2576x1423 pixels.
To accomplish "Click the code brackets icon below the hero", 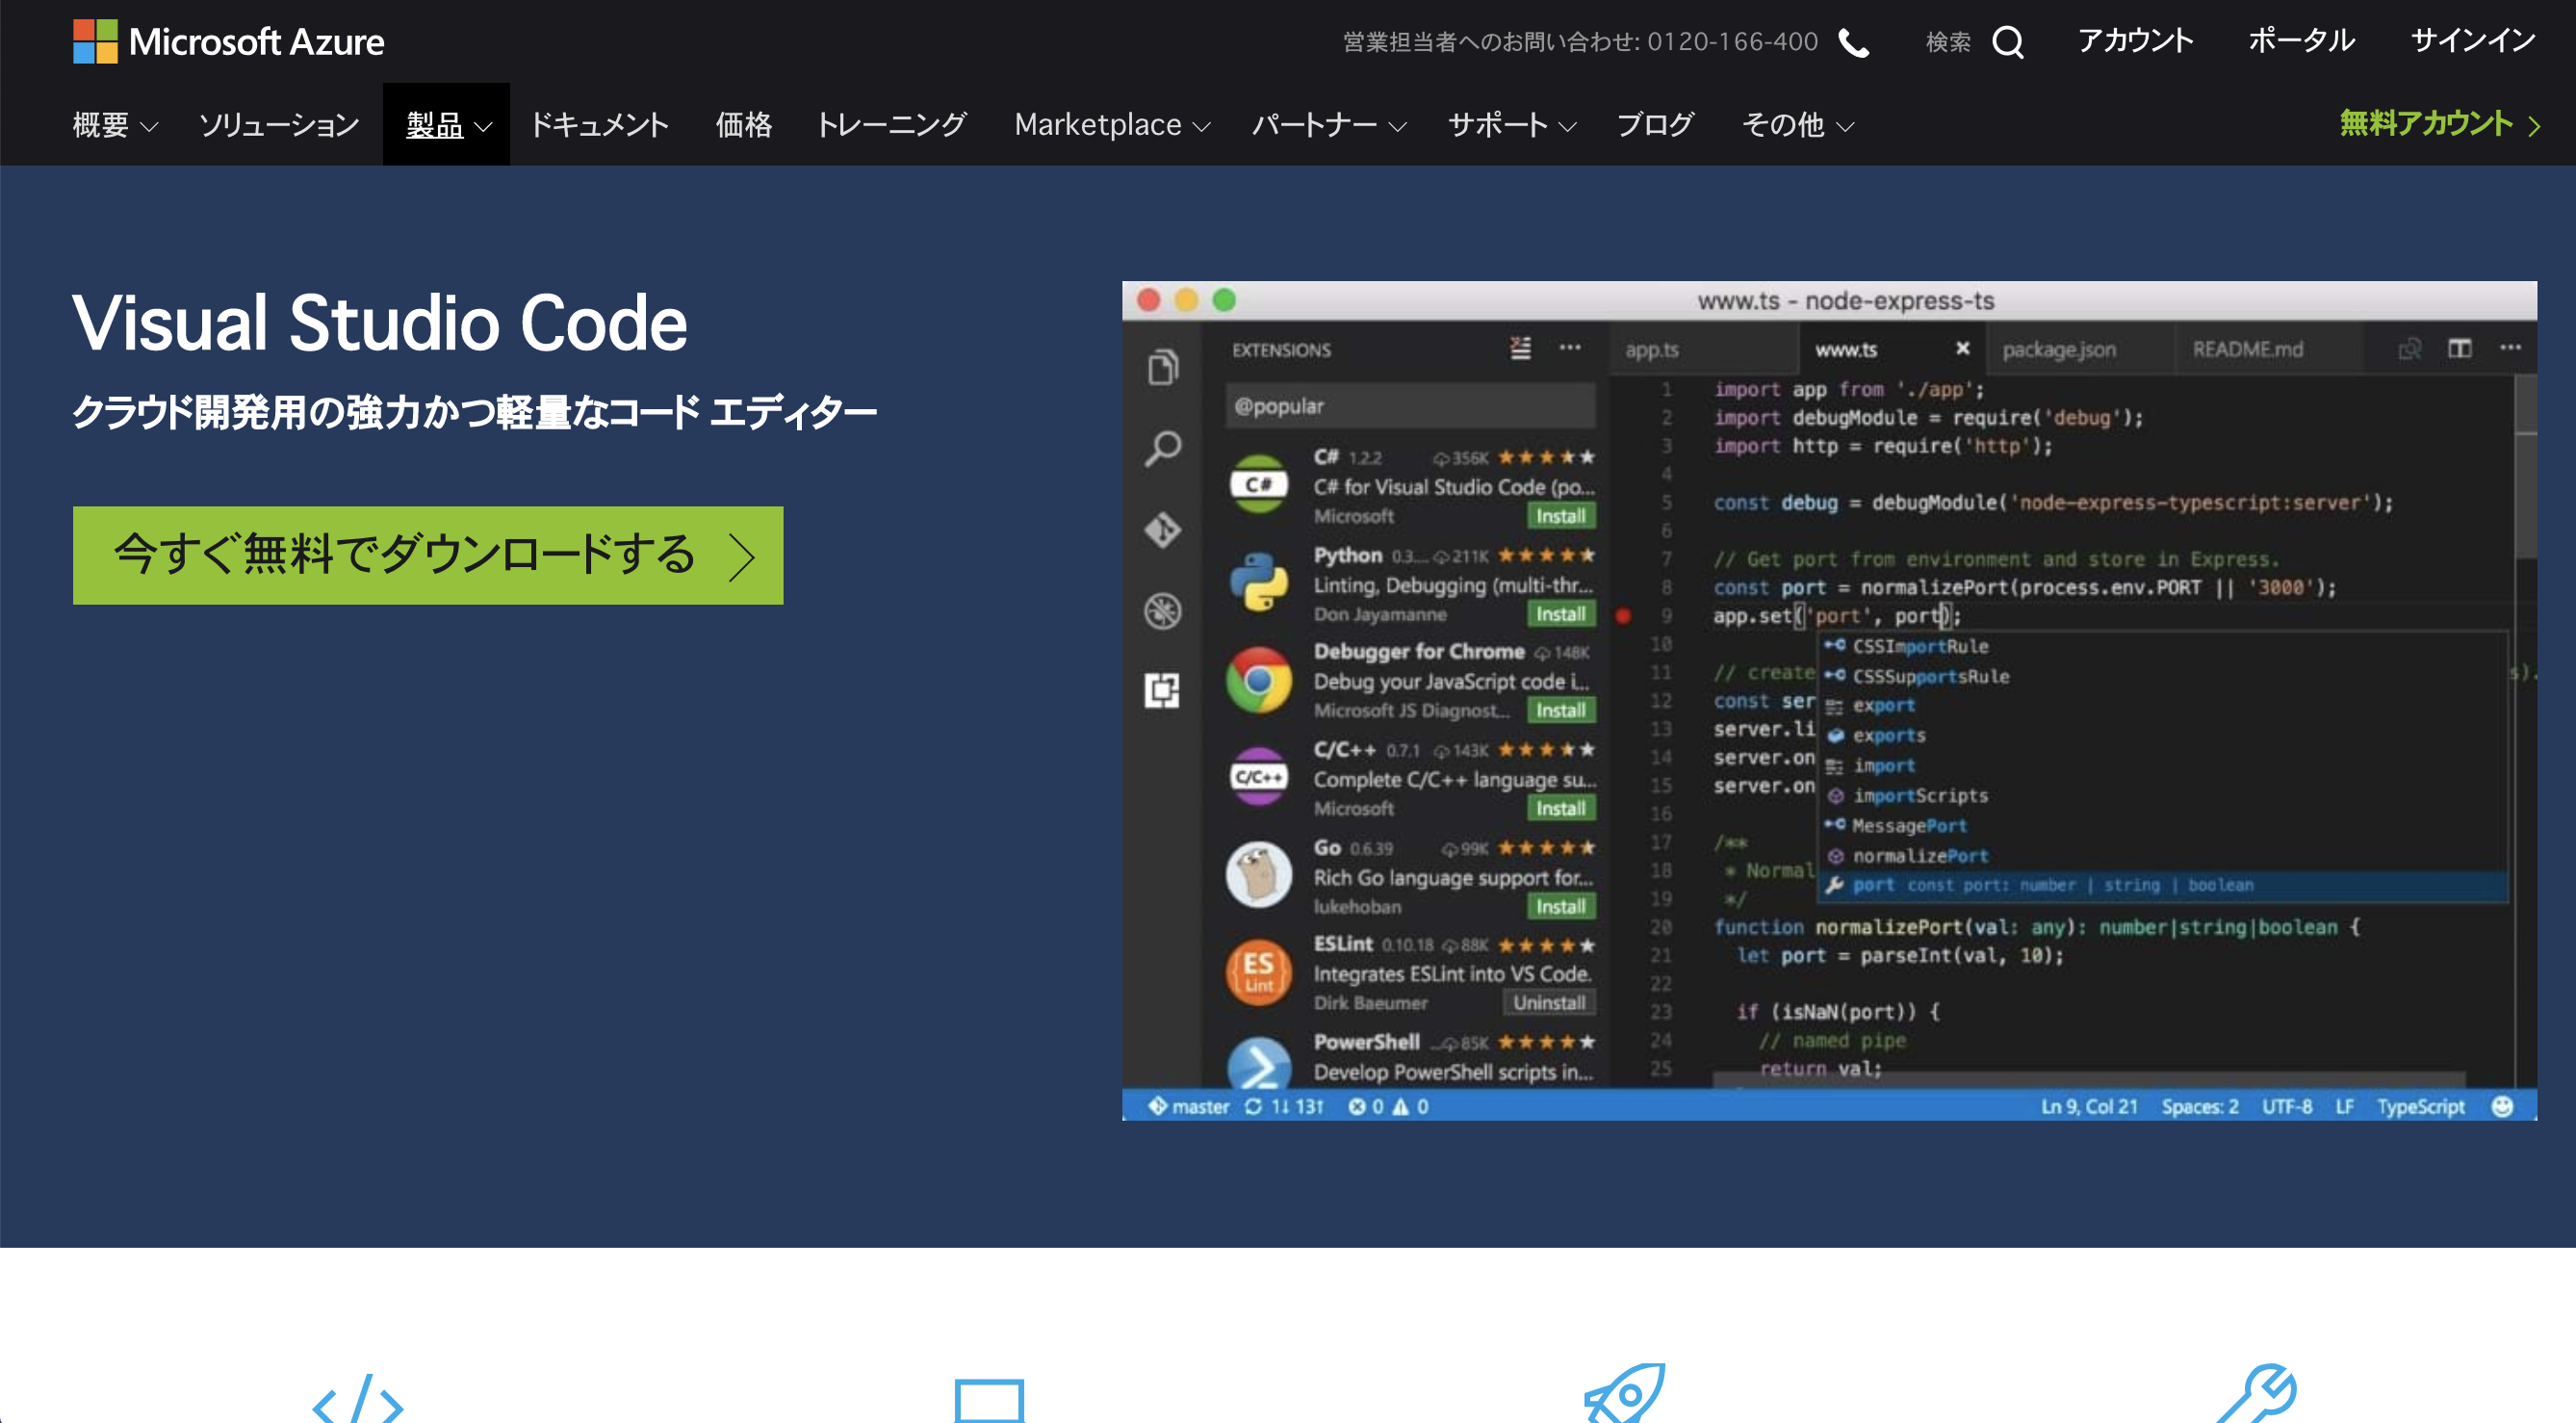I will [358, 1398].
